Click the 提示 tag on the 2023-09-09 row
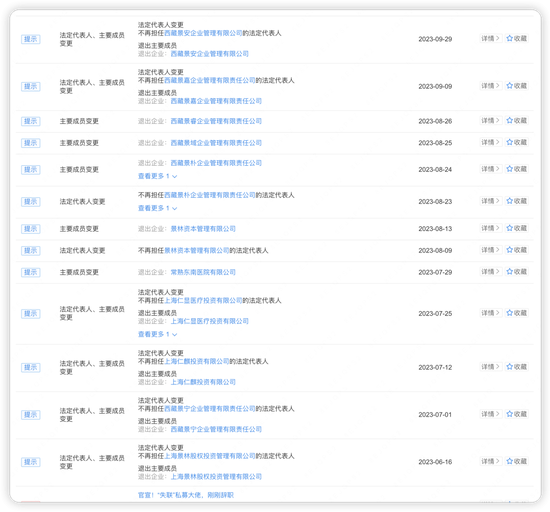This screenshot has width=550, height=512. pyautogui.click(x=31, y=86)
